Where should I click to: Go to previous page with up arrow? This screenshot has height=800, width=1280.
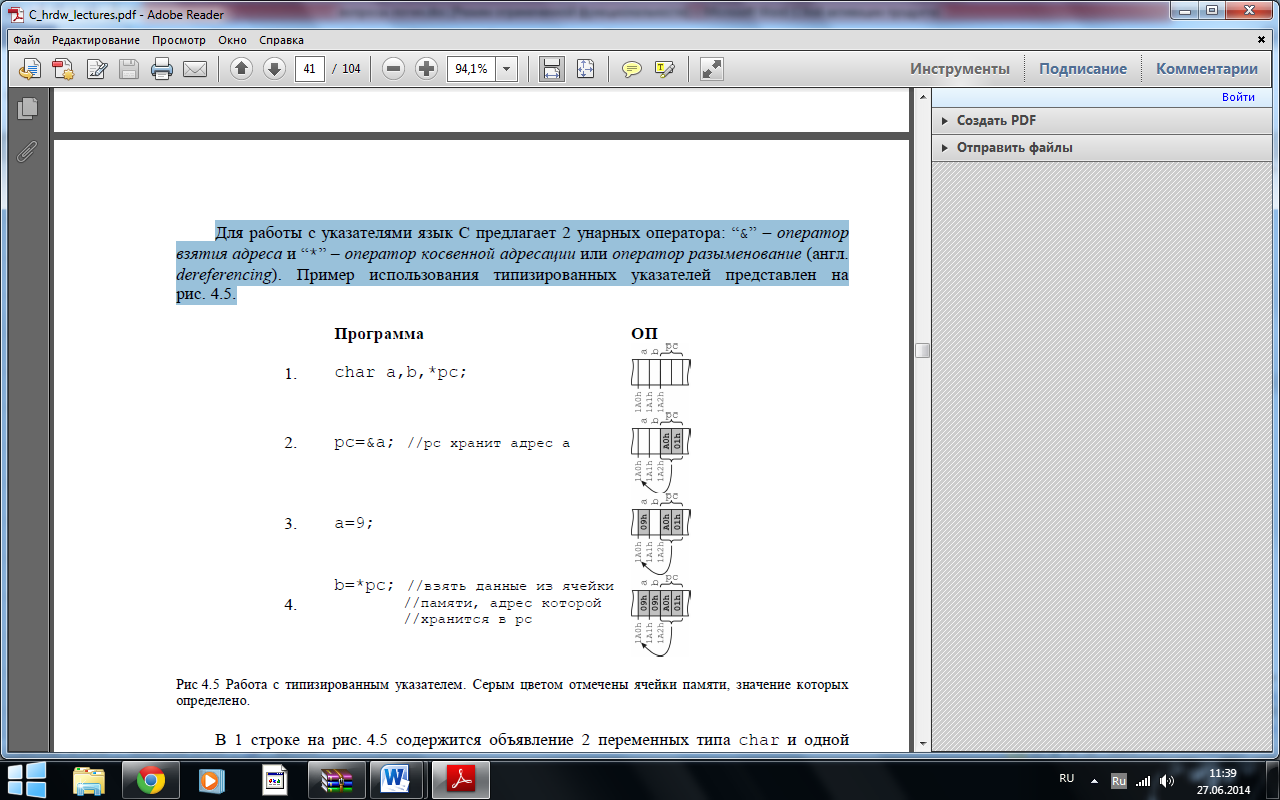point(241,69)
